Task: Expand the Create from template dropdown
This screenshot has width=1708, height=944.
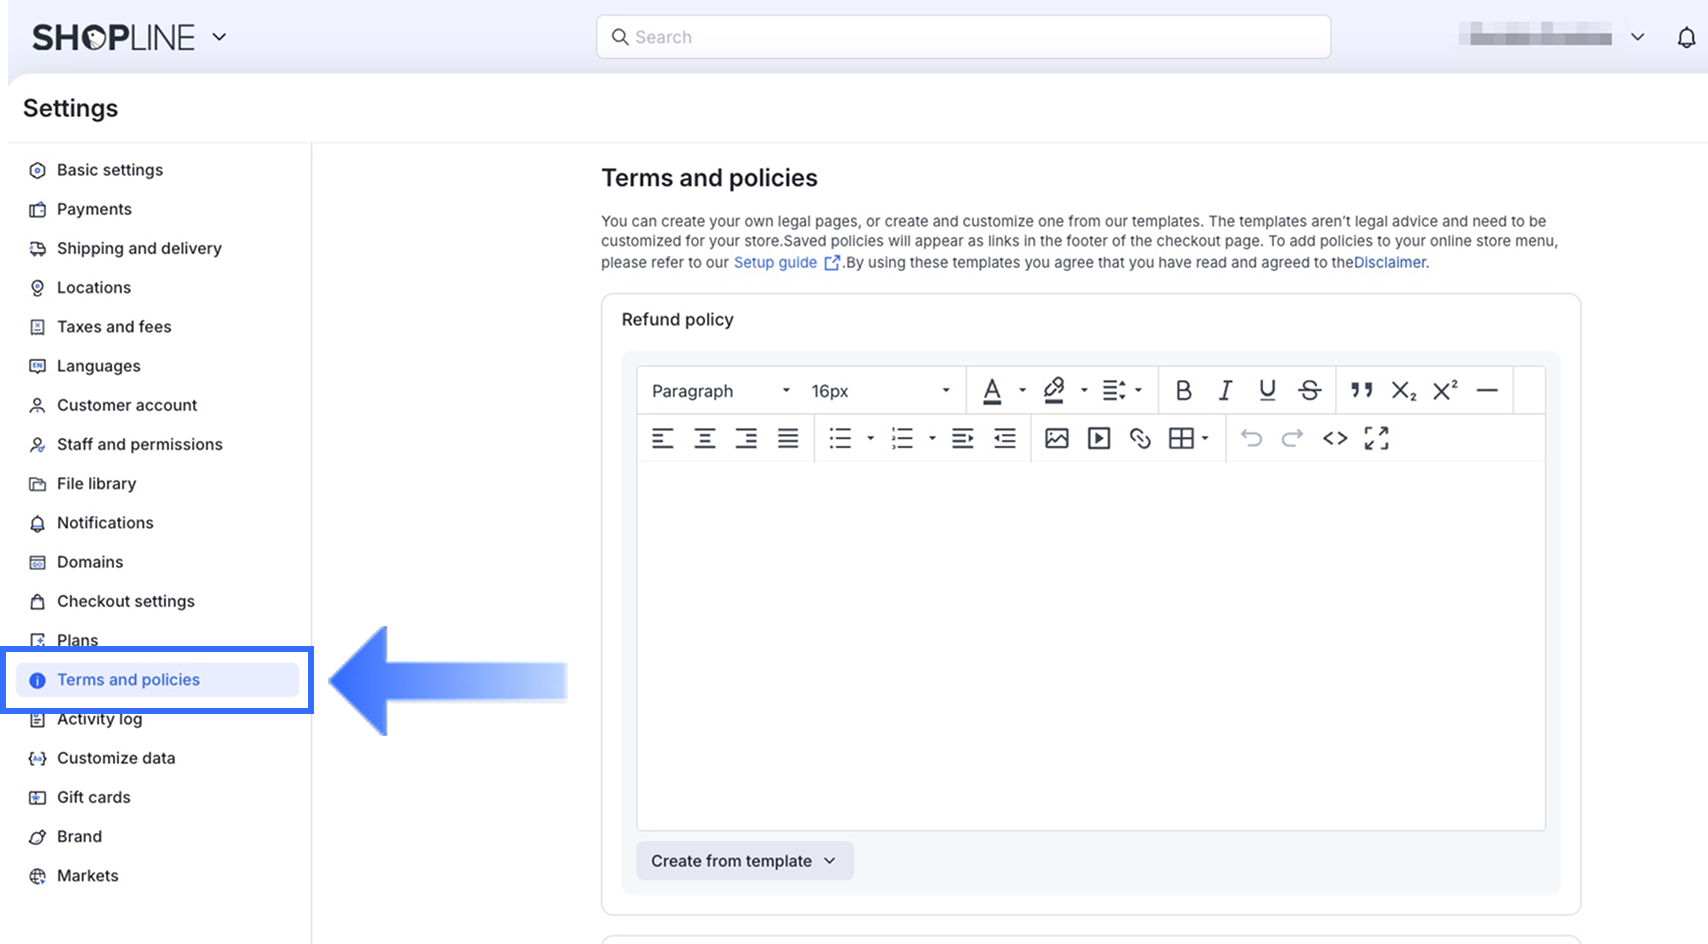Action: tap(744, 861)
